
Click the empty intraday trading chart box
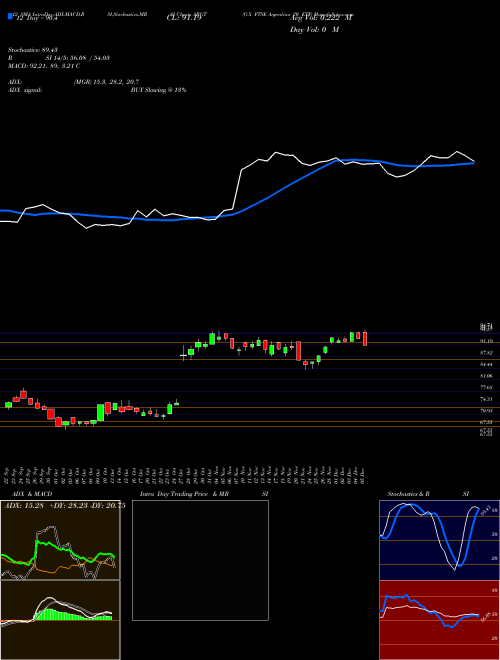tap(200, 560)
